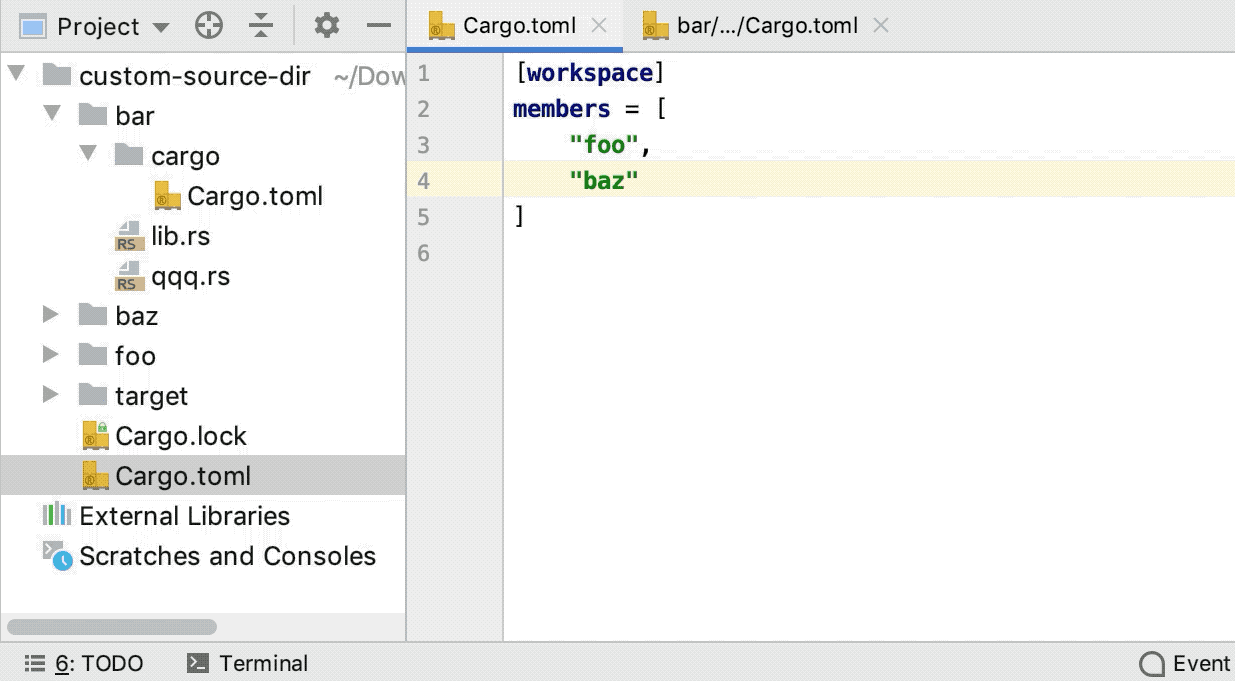Click the Cargo.lock file icon
Viewport: 1235px width, 681px height.
point(94,435)
